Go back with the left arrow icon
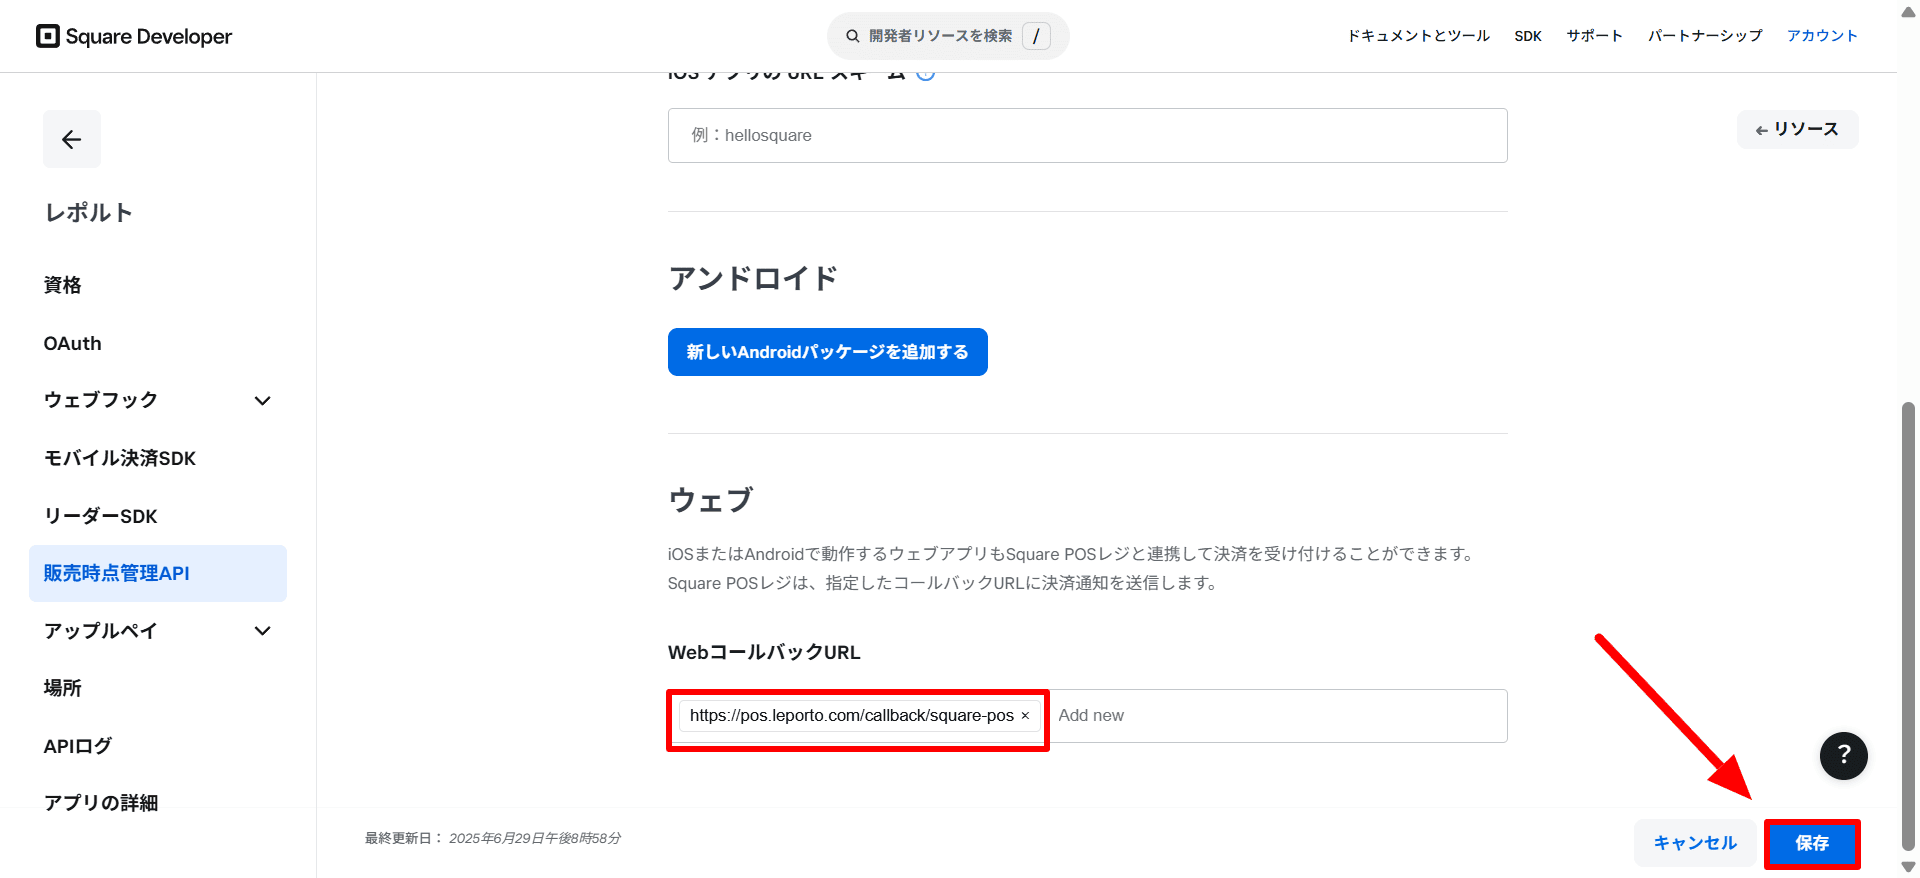The height and width of the screenshot is (878, 1920). tap(72, 139)
